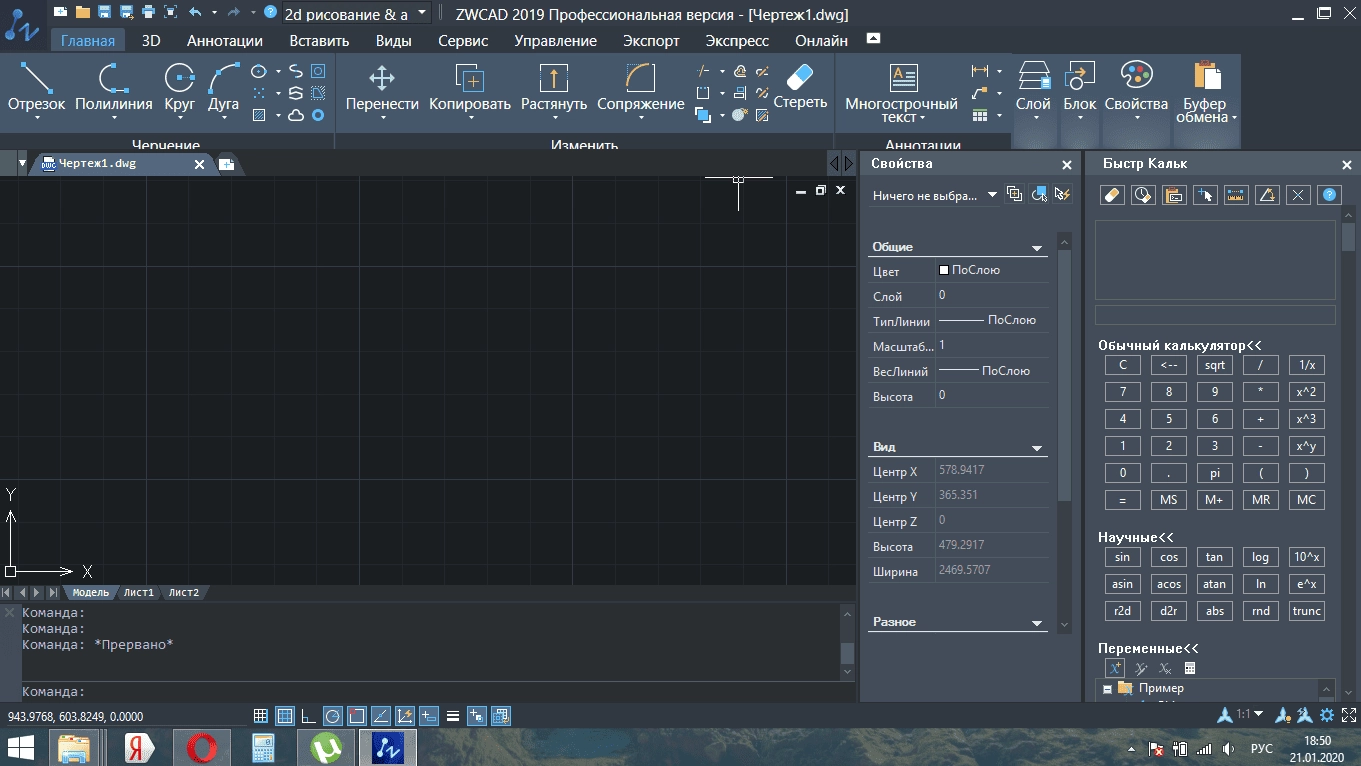The image size is (1361, 766).
Task: Switch to the Сервис ribbon tab
Action: pyautogui.click(x=463, y=41)
